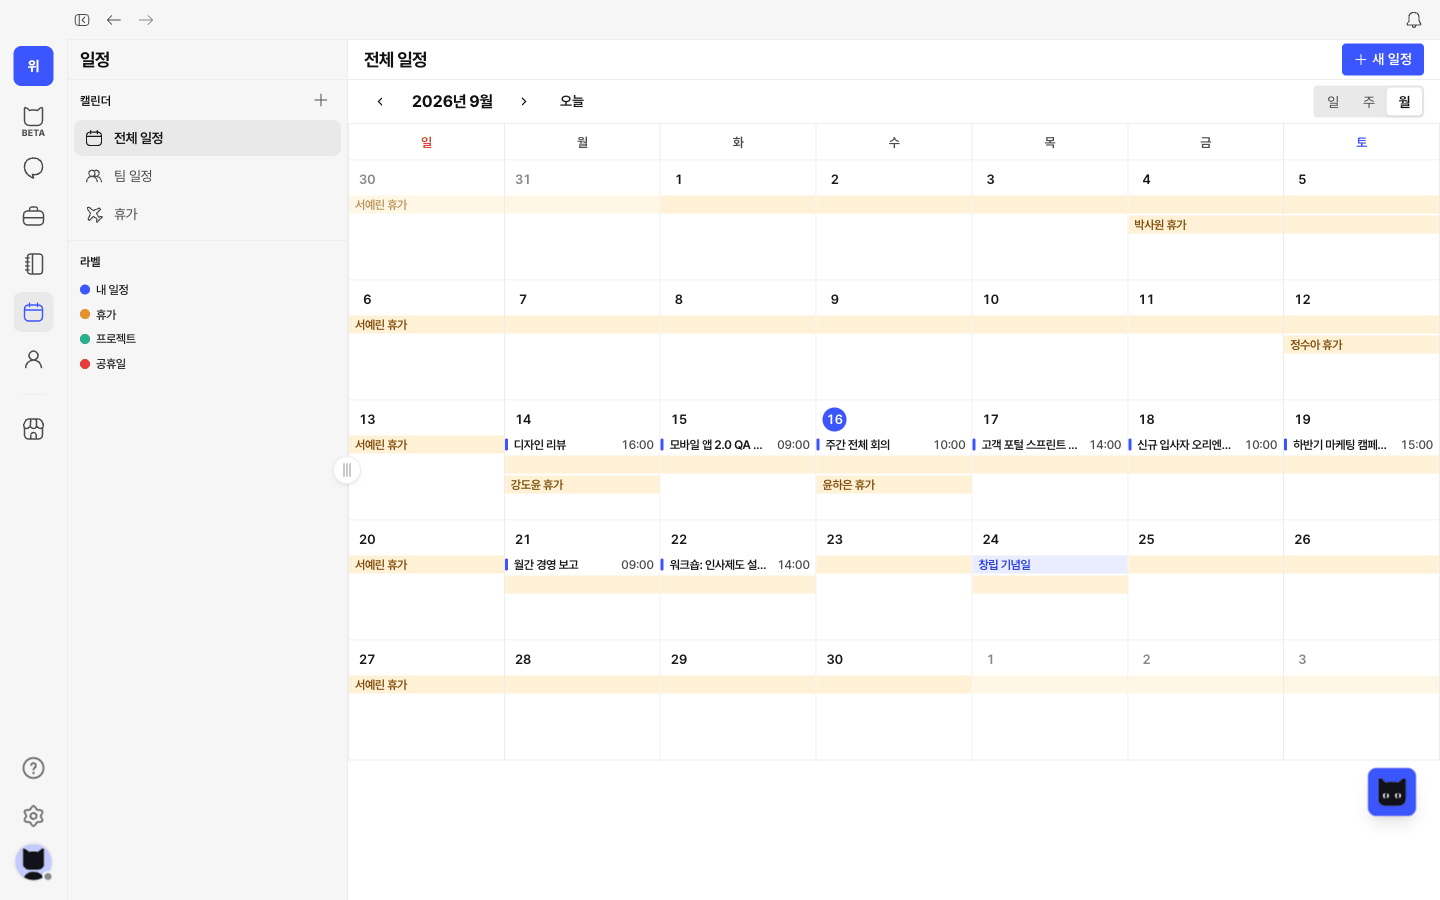
Task: Select 휴가 calendar in sidebar list
Action: click(207, 214)
